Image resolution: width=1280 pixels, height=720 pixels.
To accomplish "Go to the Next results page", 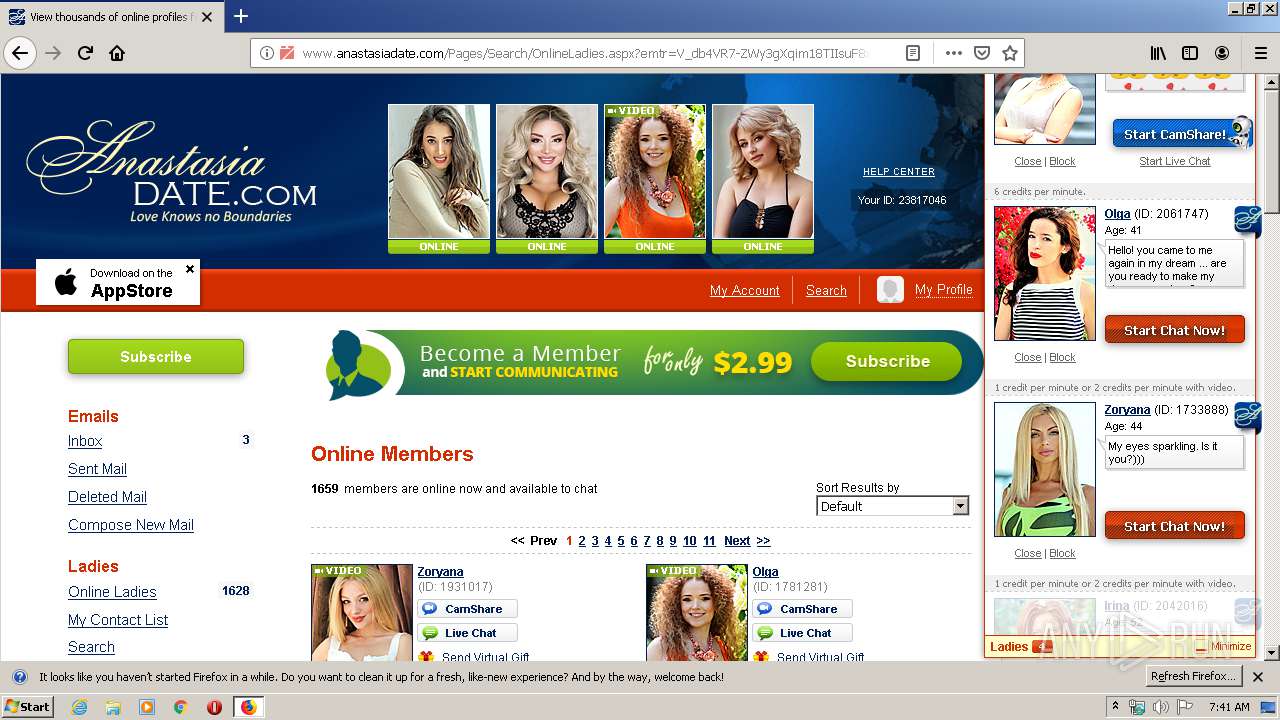I will pos(737,541).
